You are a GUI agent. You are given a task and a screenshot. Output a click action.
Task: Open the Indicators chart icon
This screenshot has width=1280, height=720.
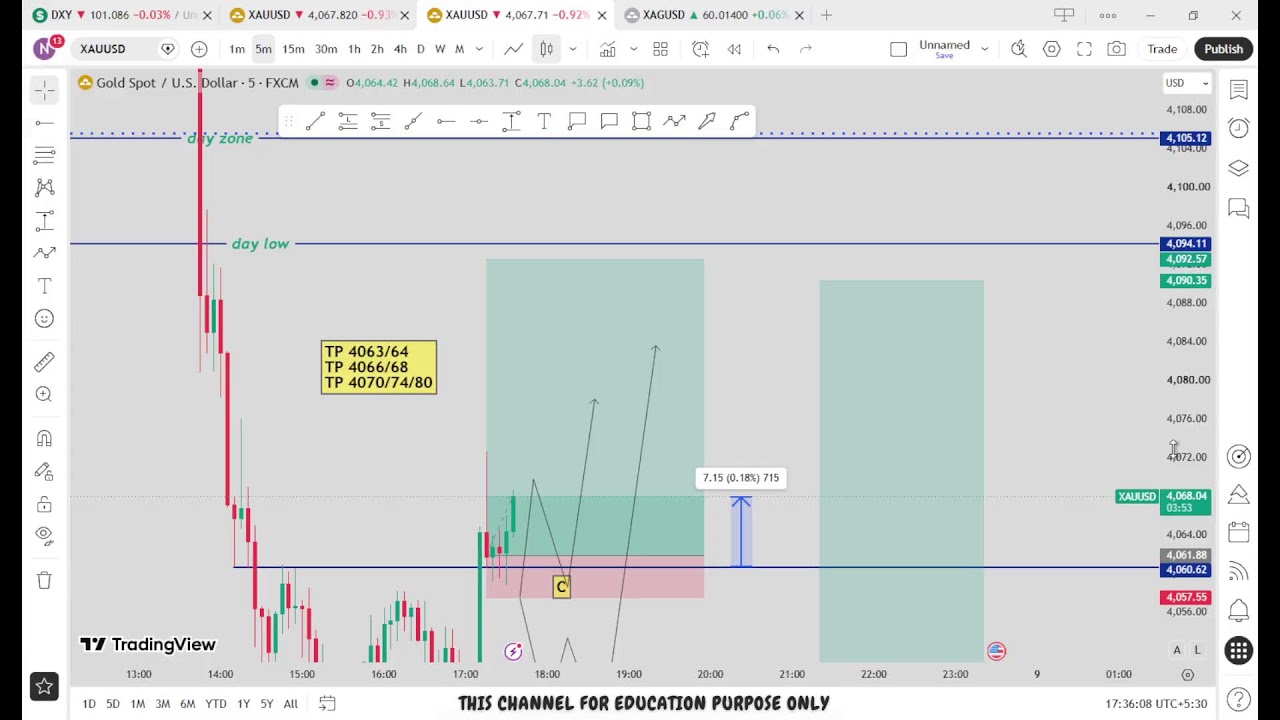coord(607,49)
